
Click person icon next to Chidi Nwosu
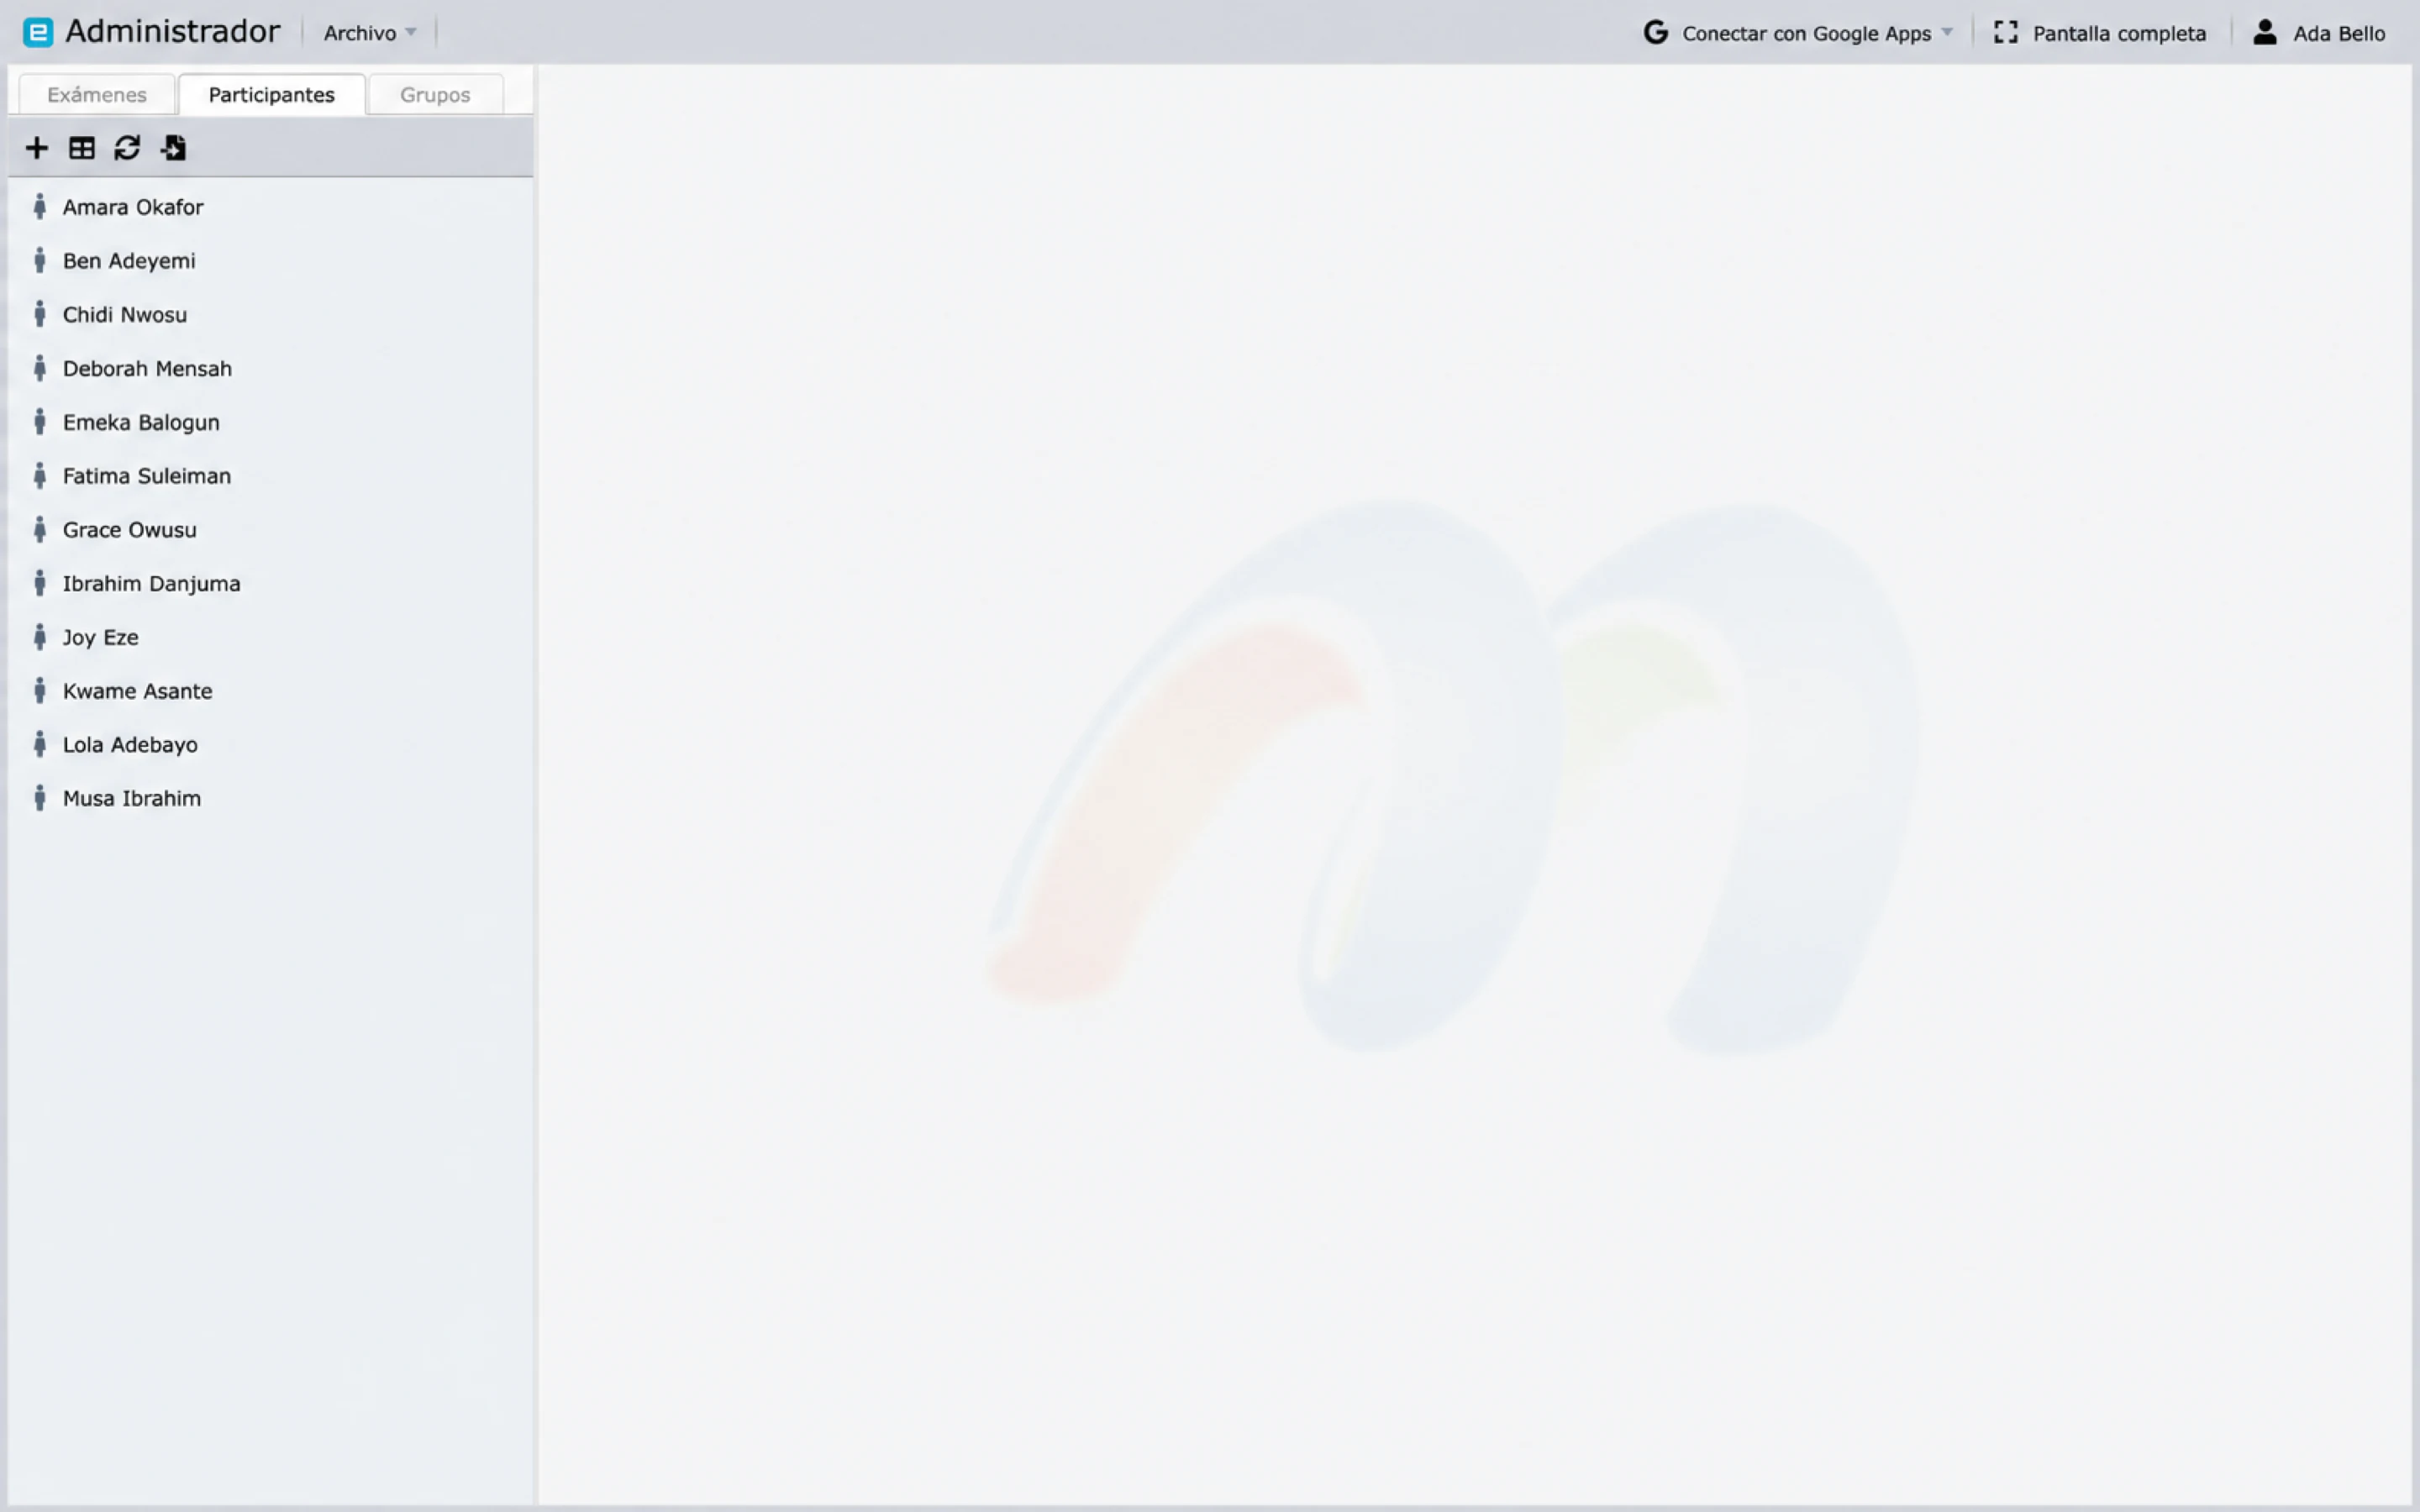pyautogui.click(x=40, y=314)
